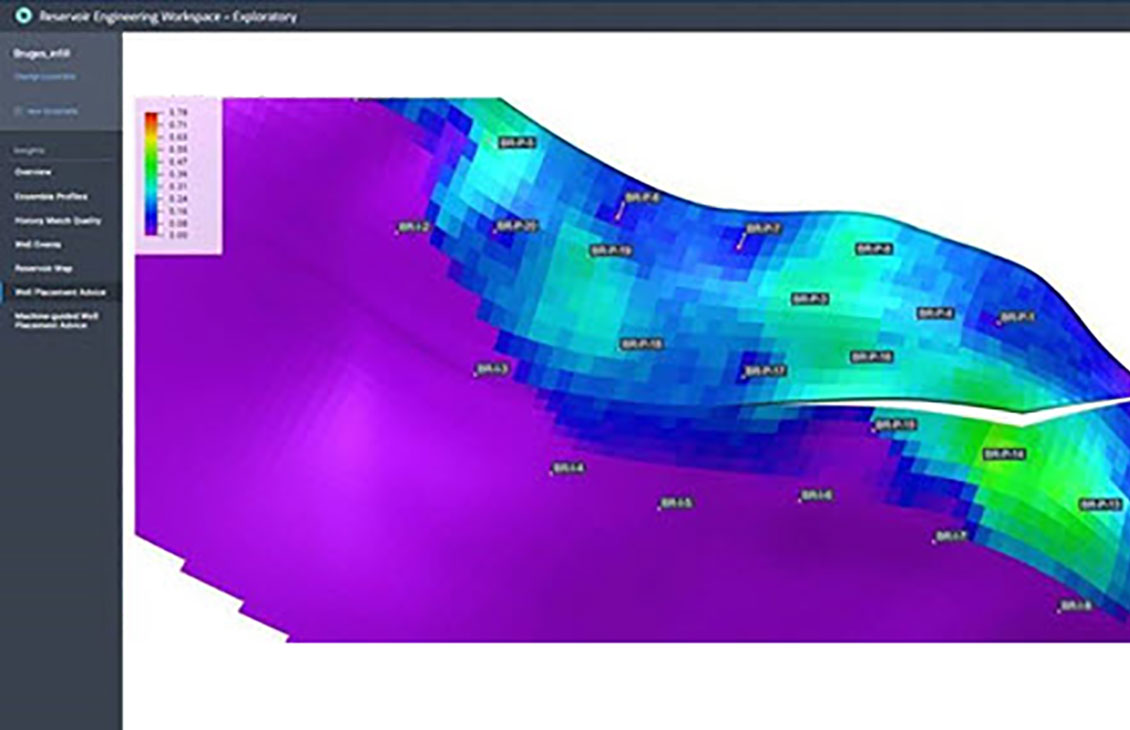Select History Match Quality in sidebar

[57, 220]
